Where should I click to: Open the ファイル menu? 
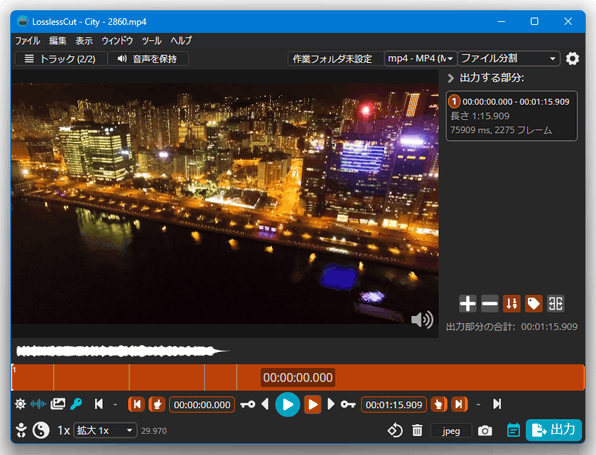[x=27, y=41]
